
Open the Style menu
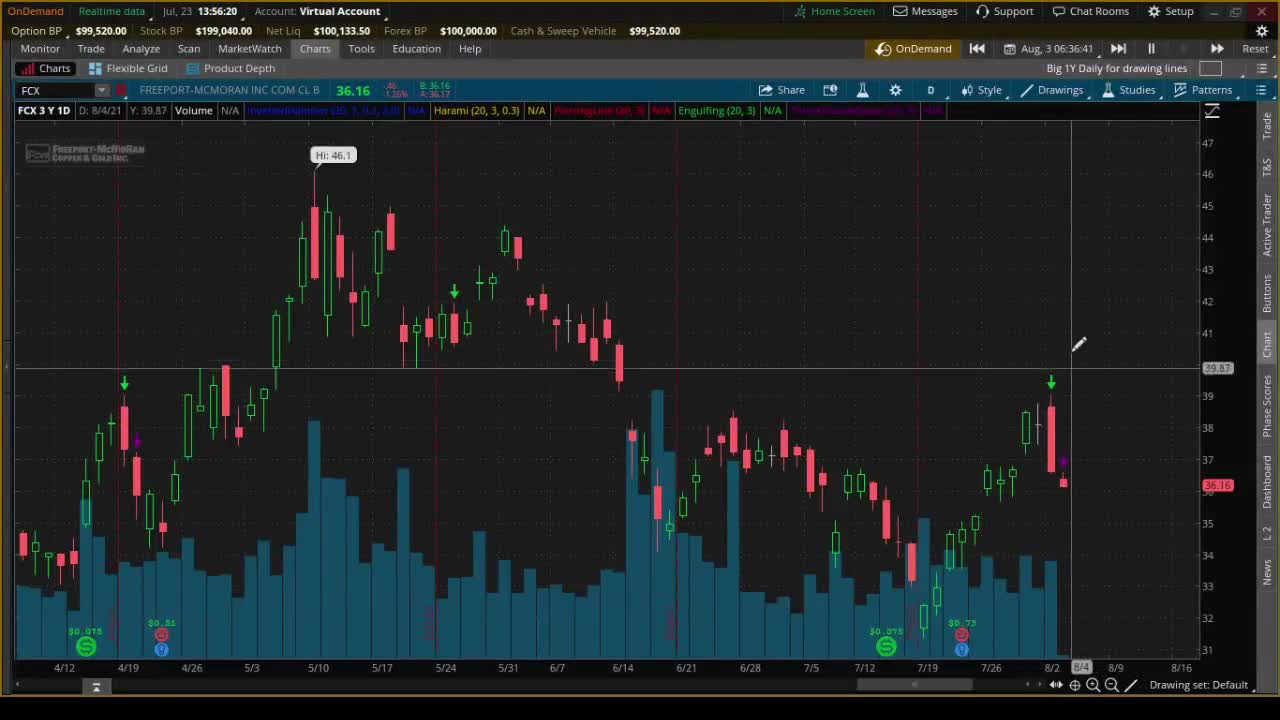tap(981, 90)
